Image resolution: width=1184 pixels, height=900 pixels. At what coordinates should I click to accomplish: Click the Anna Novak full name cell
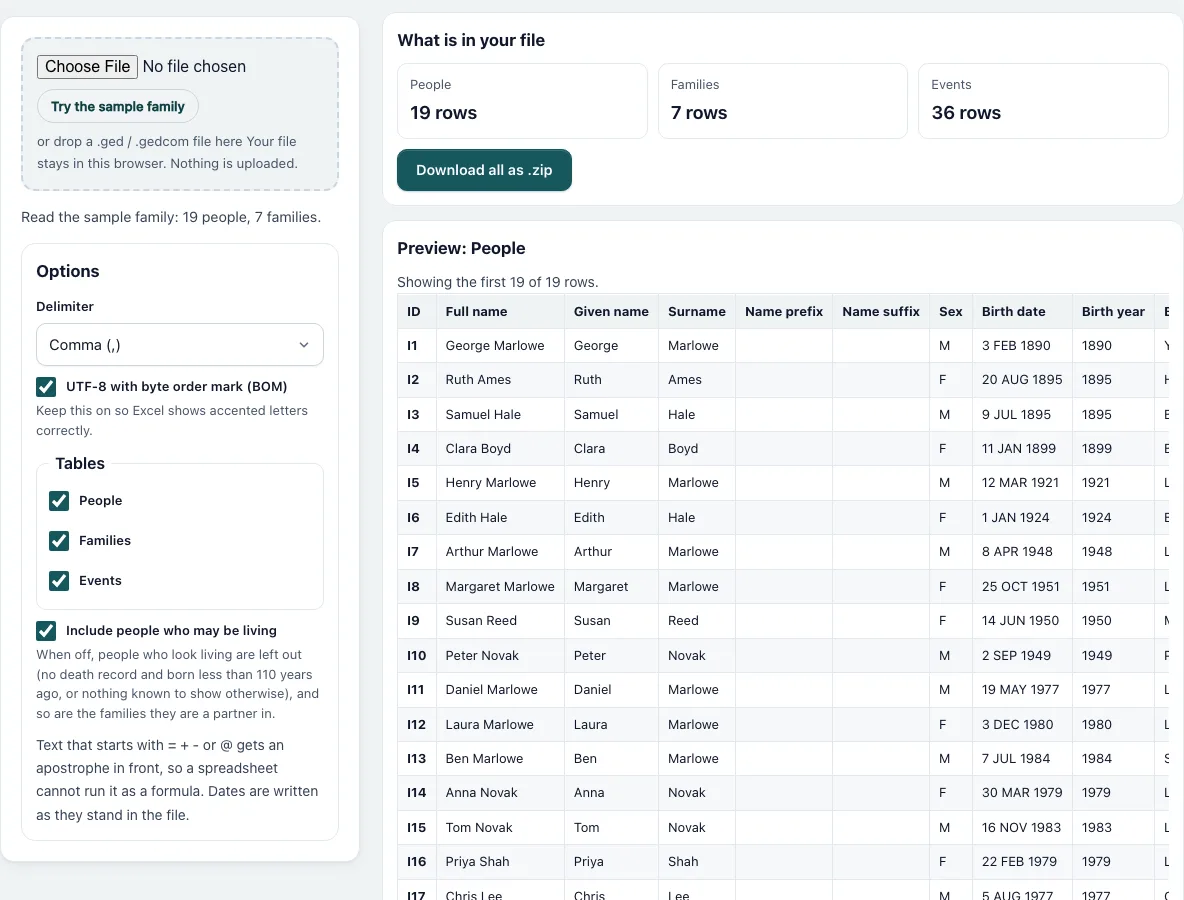pyautogui.click(x=500, y=793)
